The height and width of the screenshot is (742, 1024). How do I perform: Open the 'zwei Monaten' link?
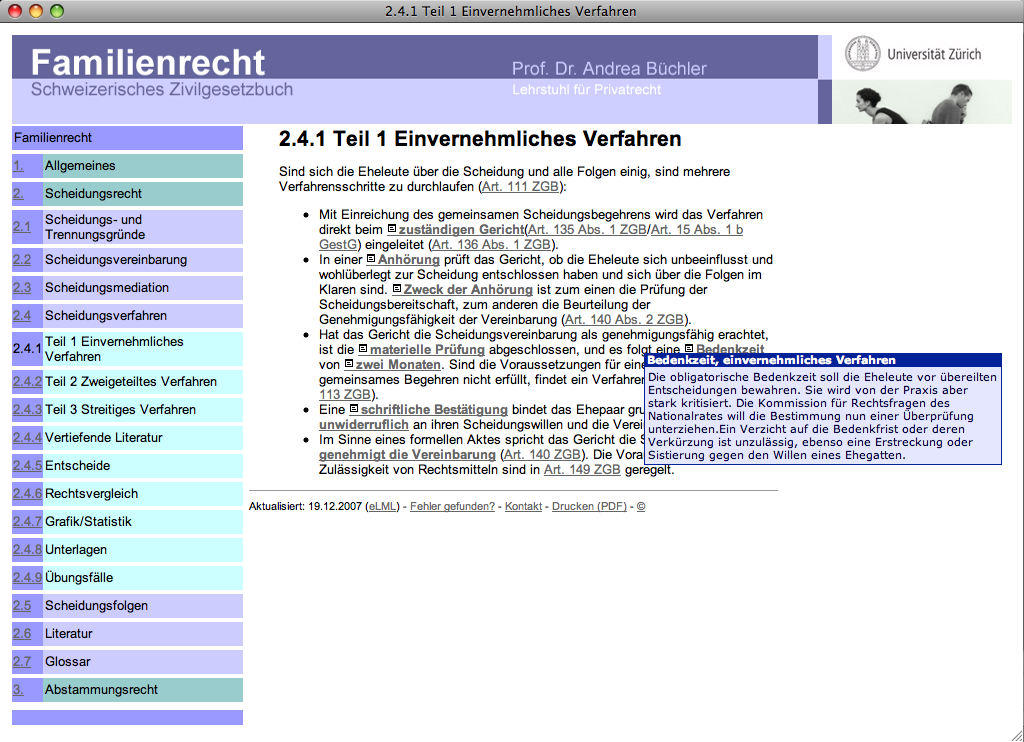pyautogui.click(x=398, y=364)
